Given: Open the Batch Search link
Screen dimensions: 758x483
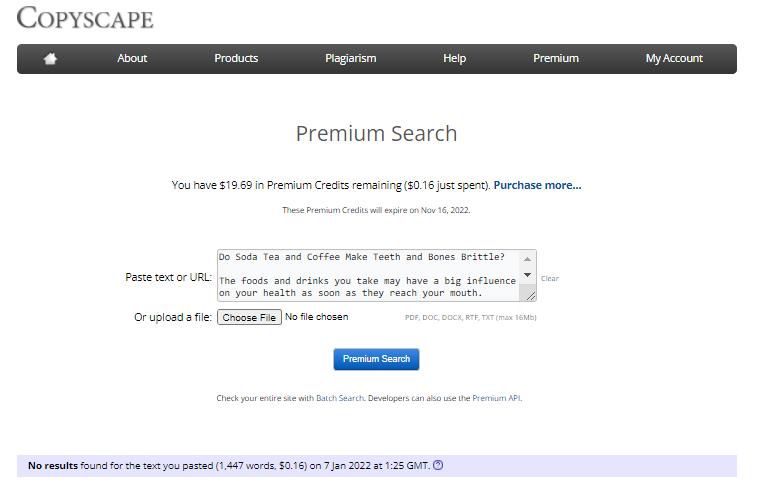Looking at the screenshot, I should click(x=340, y=398).
